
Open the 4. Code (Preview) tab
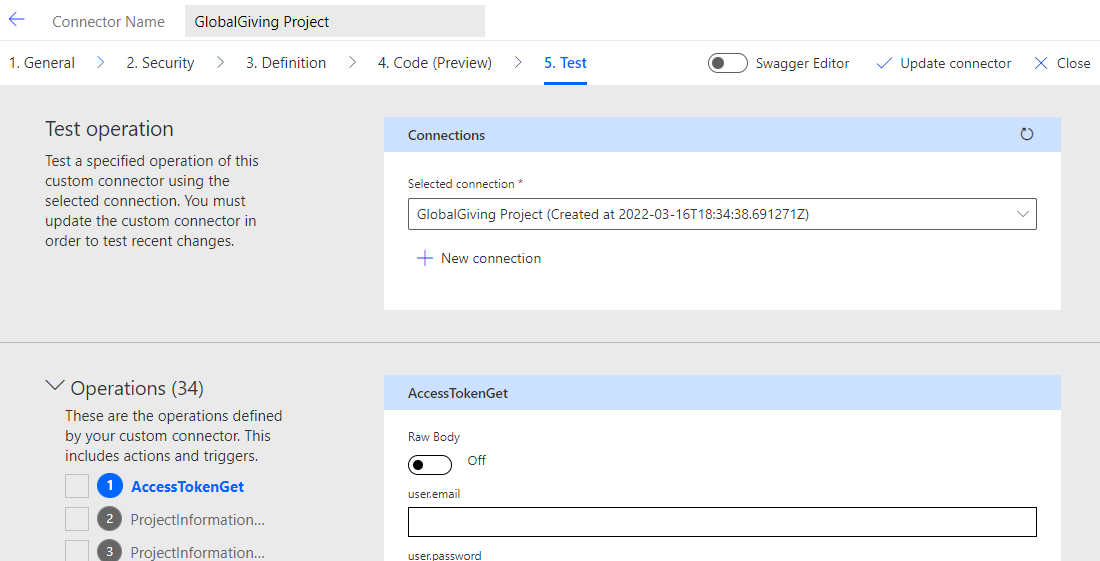434,62
